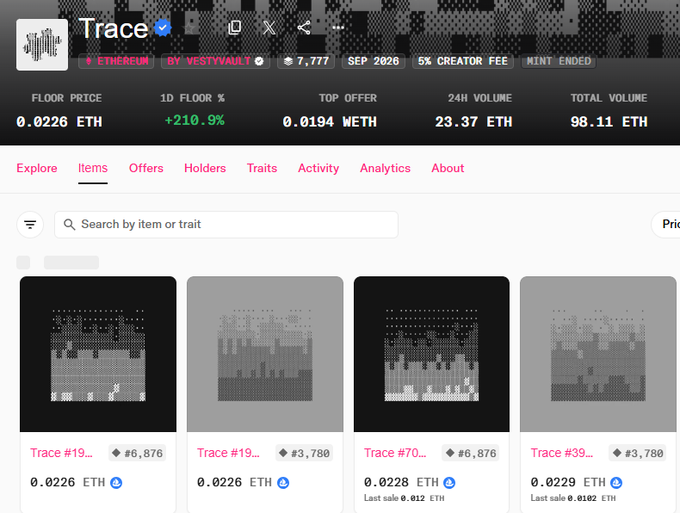The image size is (680, 513).
Task: Click the blue verified badge next to Trace
Action: (163, 28)
